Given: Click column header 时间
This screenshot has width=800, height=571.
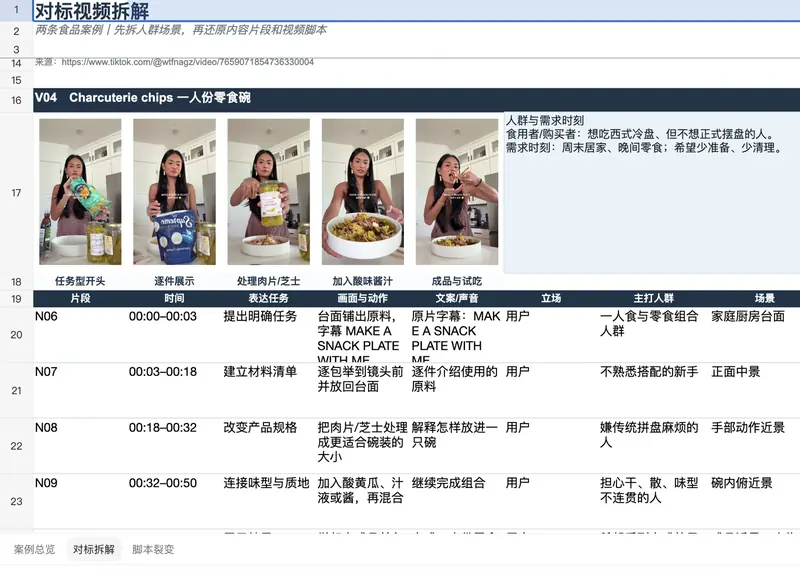Looking at the screenshot, I should 174,298.
